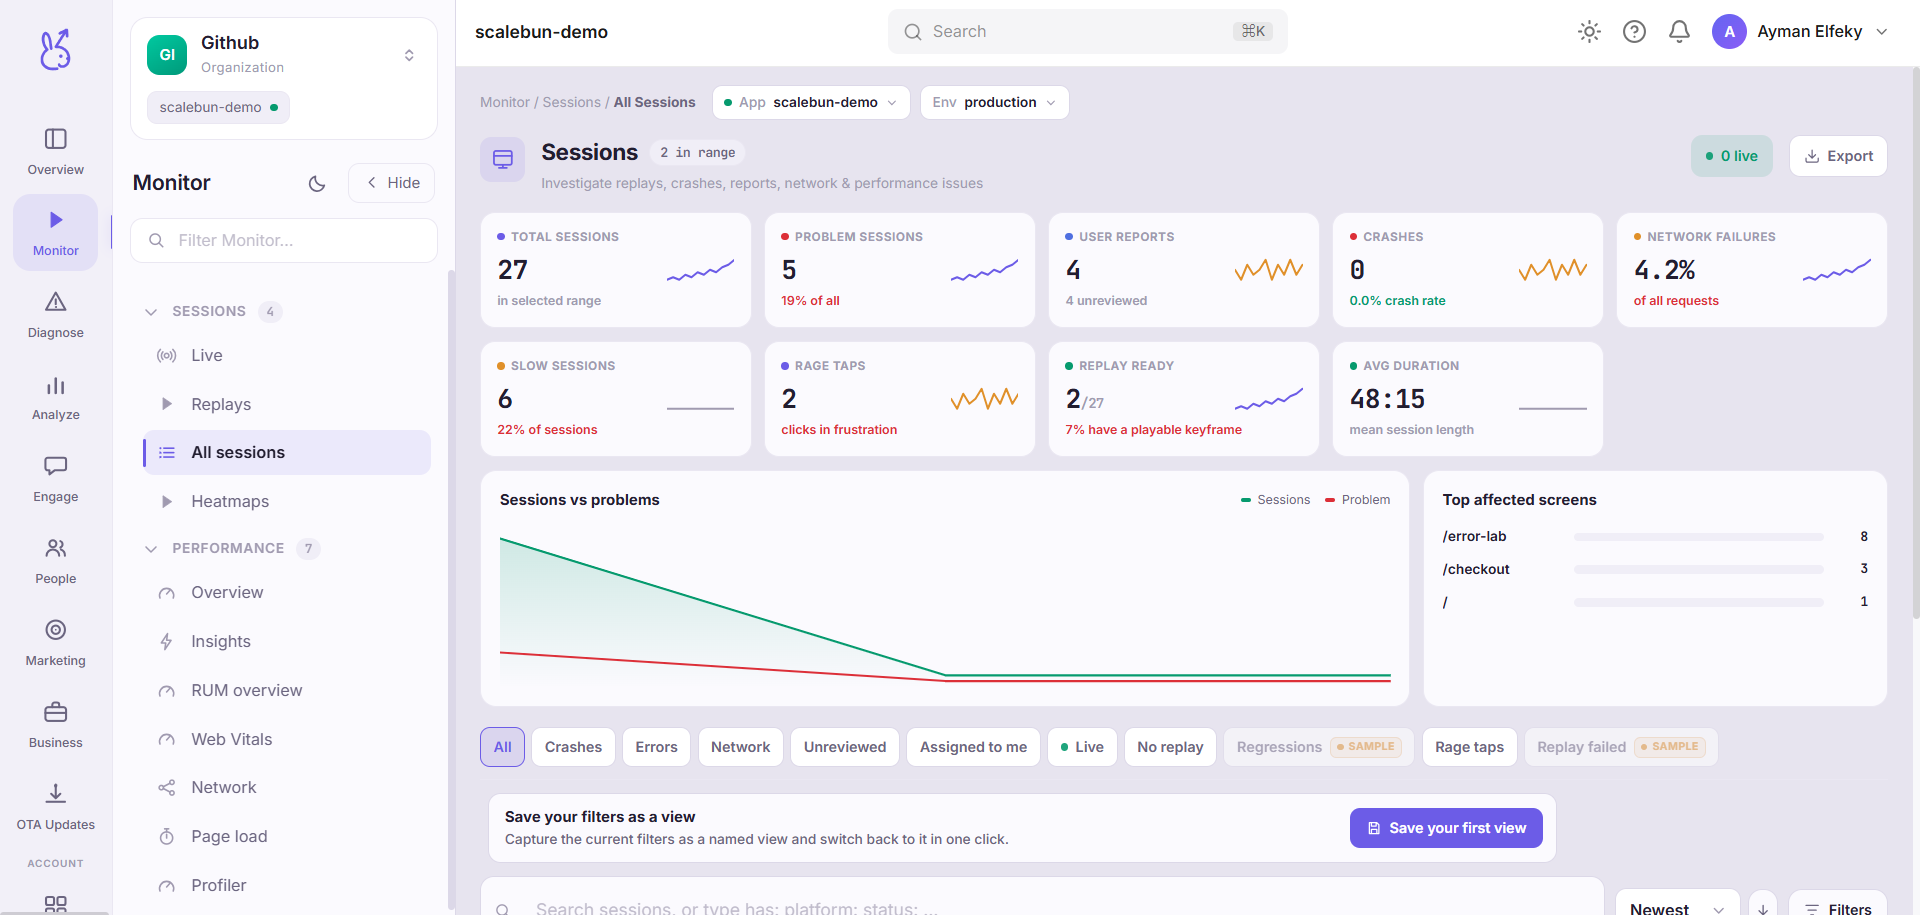The height and width of the screenshot is (915, 1920).
Task: Open Business in the left rail
Action: (56, 725)
